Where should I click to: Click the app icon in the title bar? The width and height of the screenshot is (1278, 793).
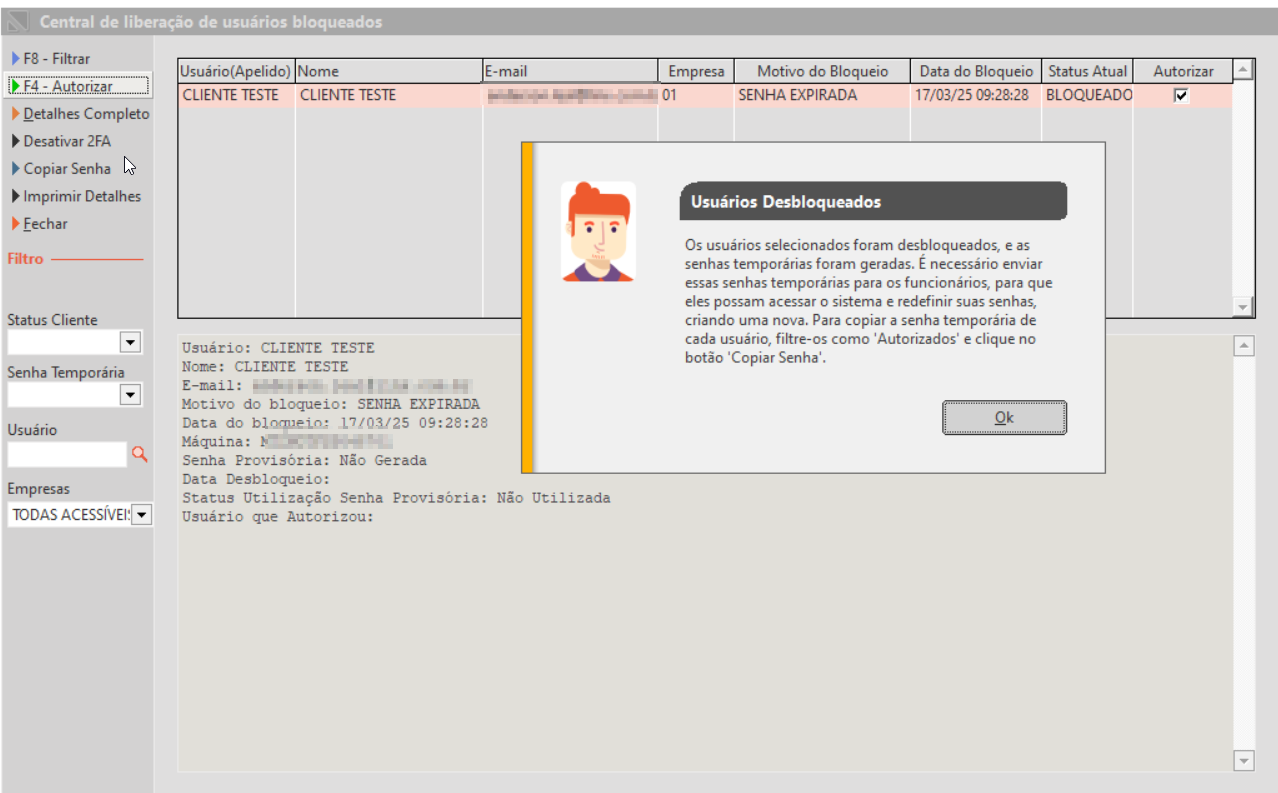pos(18,22)
